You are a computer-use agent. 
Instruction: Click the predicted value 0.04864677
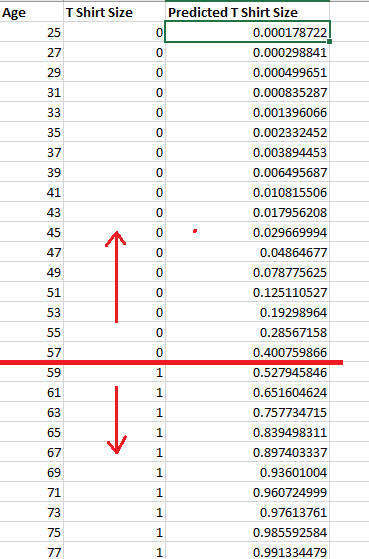point(247,252)
